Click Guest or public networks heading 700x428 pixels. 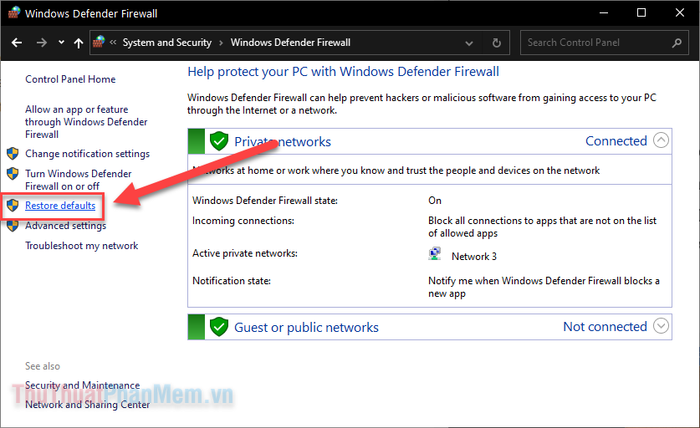click(x=306, y=327)
